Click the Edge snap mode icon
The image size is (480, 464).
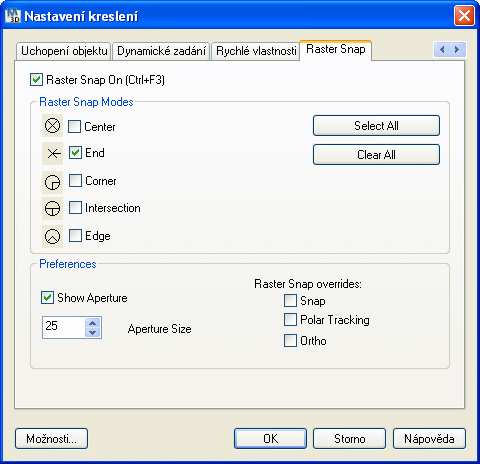tap(52, 236)
